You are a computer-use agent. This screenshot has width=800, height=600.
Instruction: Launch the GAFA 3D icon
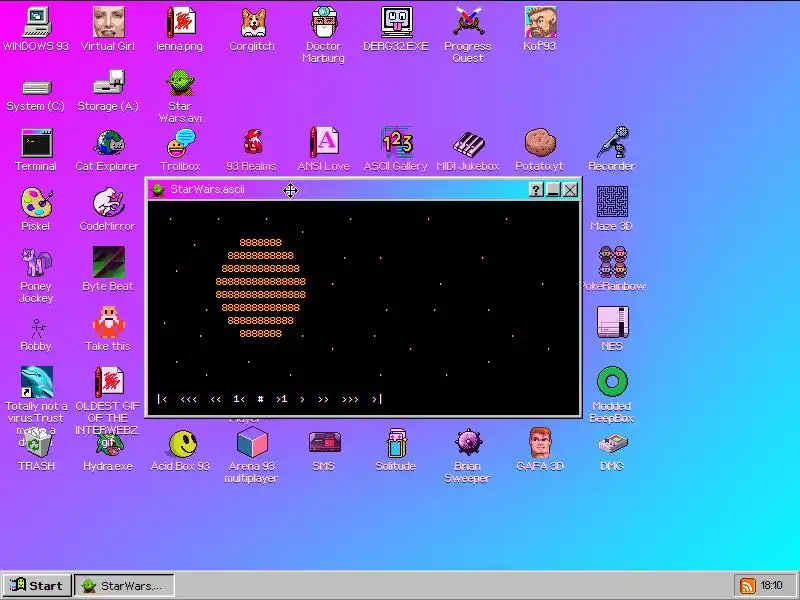click(x=540, y=450)
